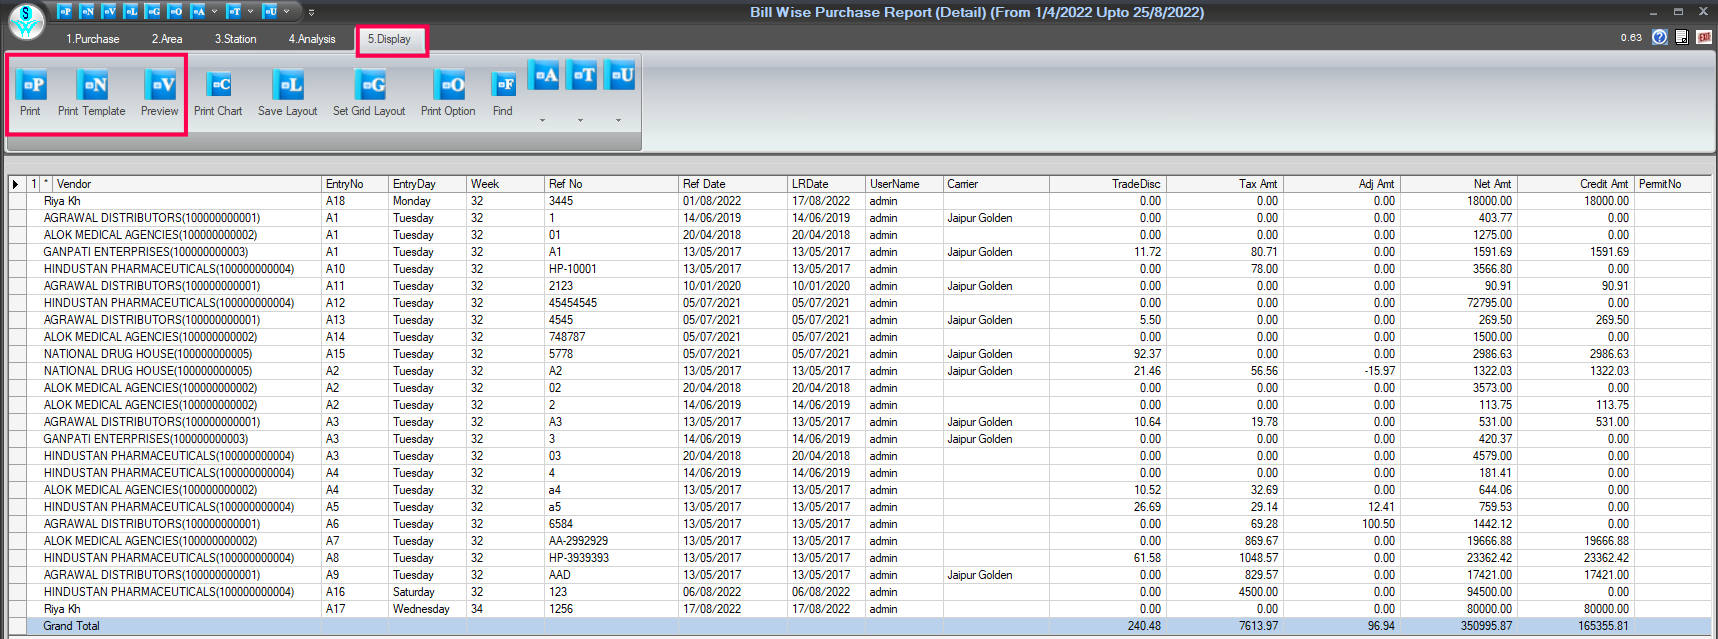Open the quick access A dropdown arrow
The image size is (1718, 639).
point(214,12)
